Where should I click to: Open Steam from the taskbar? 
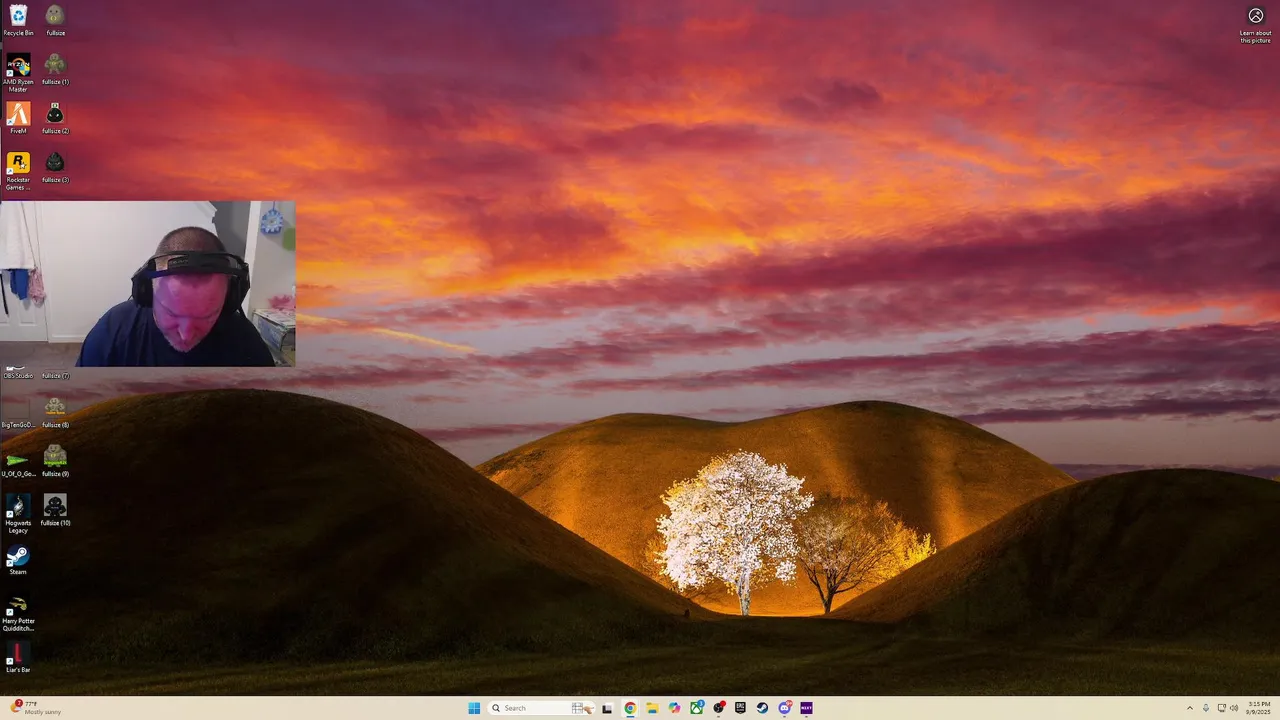762,708
